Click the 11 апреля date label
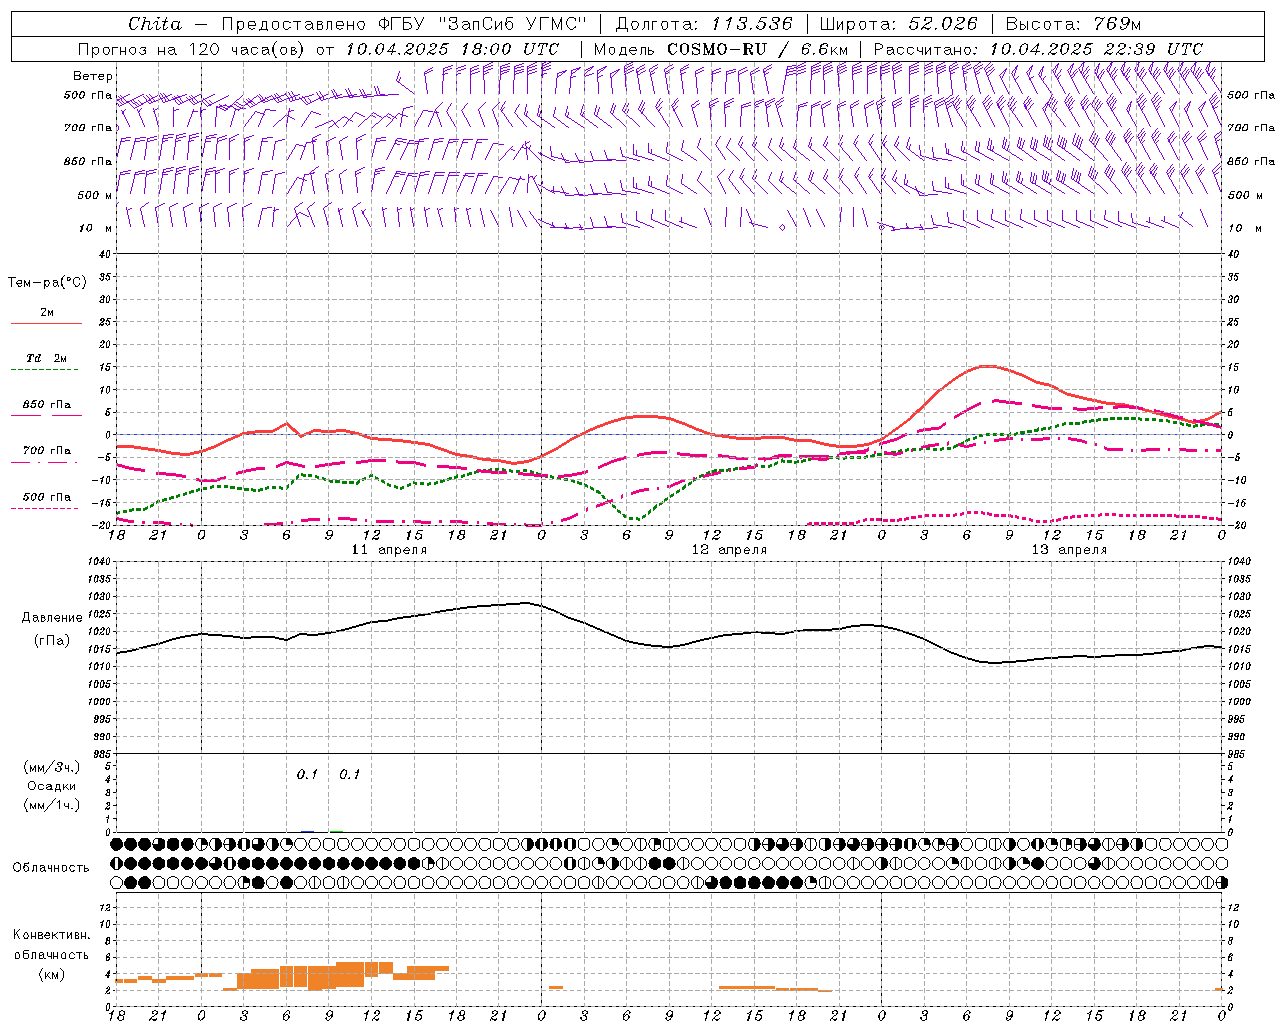 [389, 550]
